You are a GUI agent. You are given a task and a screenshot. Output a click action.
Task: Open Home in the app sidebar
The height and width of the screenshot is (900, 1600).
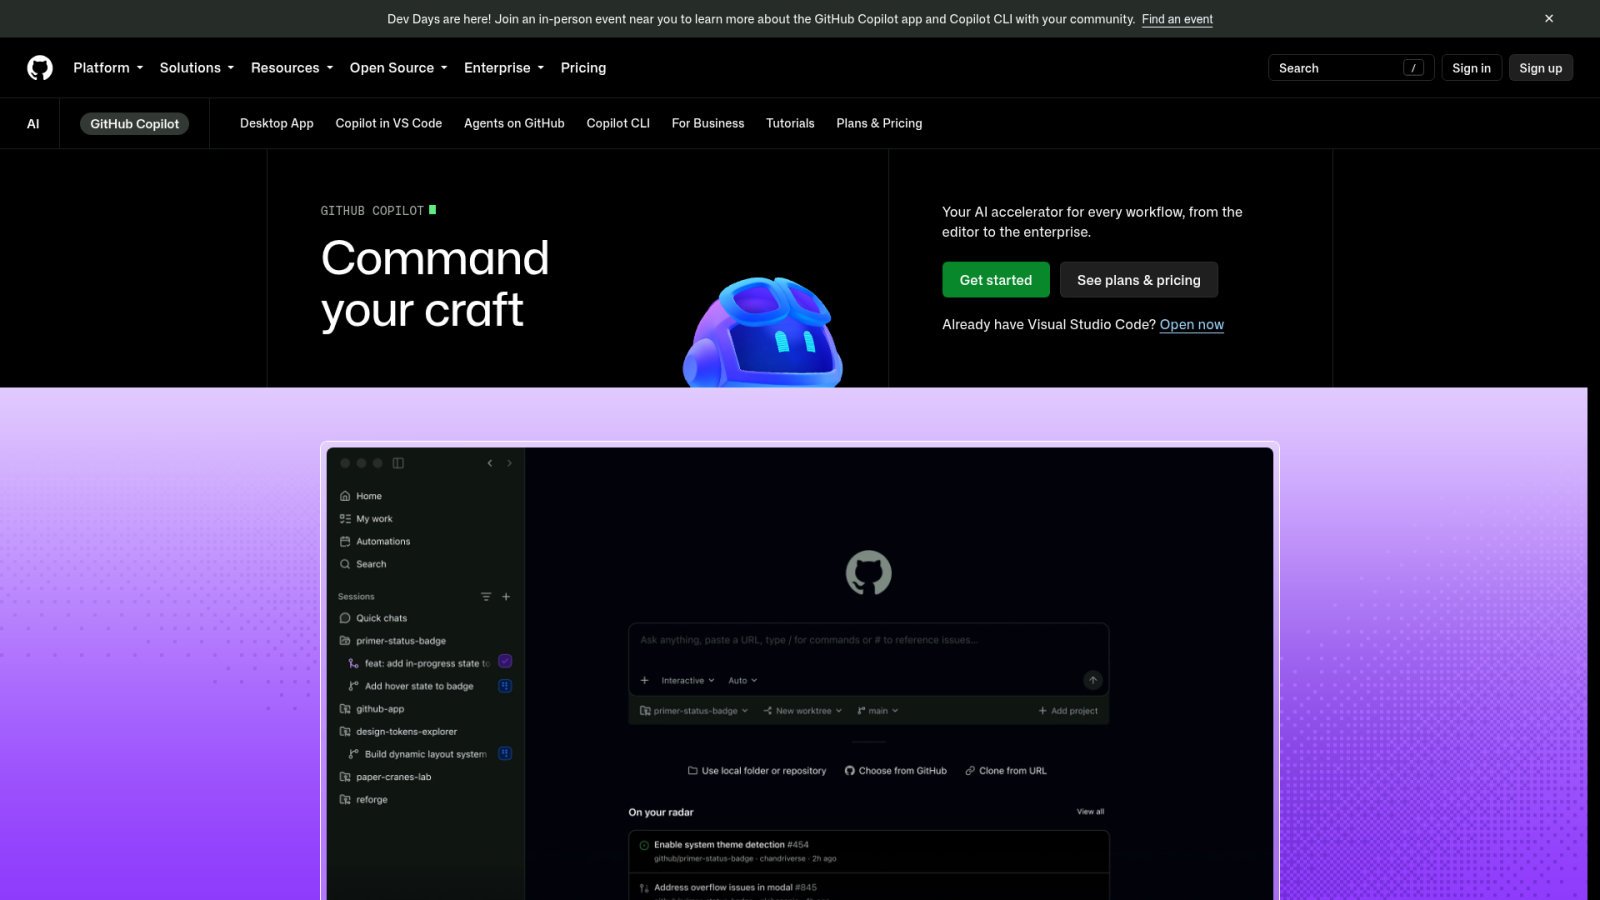coord(361,496)
